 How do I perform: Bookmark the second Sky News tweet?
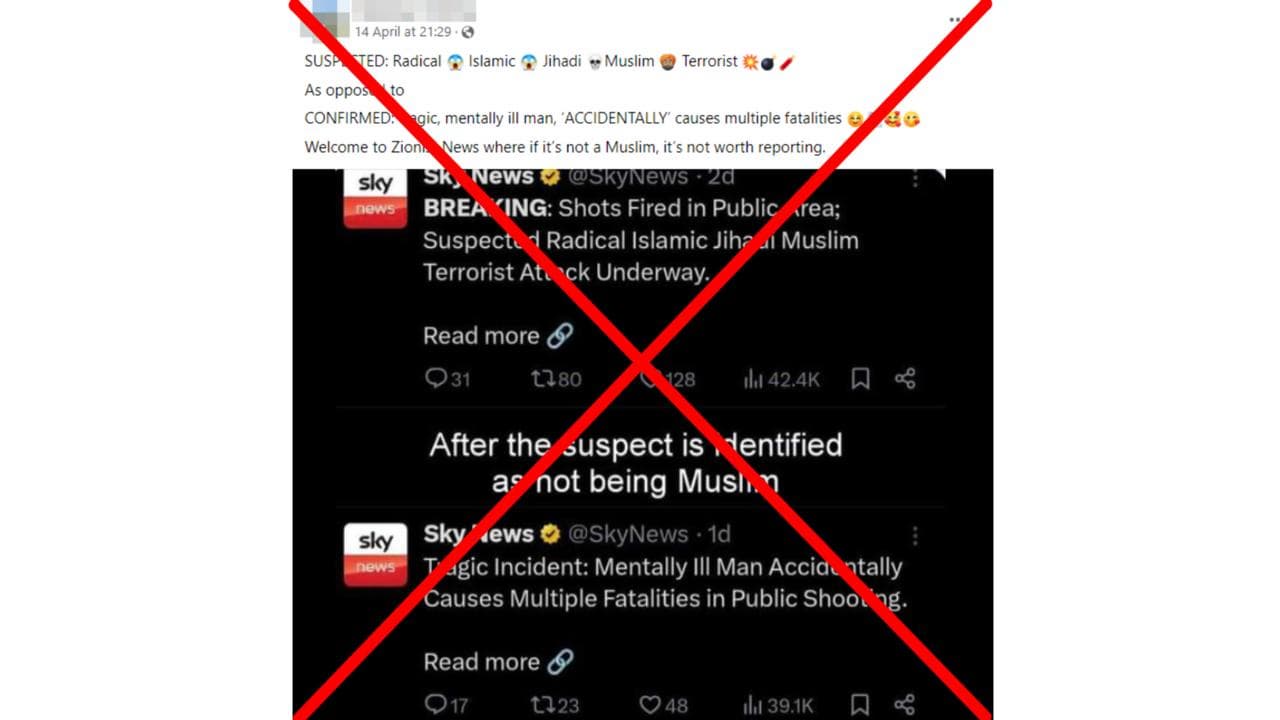click(x=860, y=704)
